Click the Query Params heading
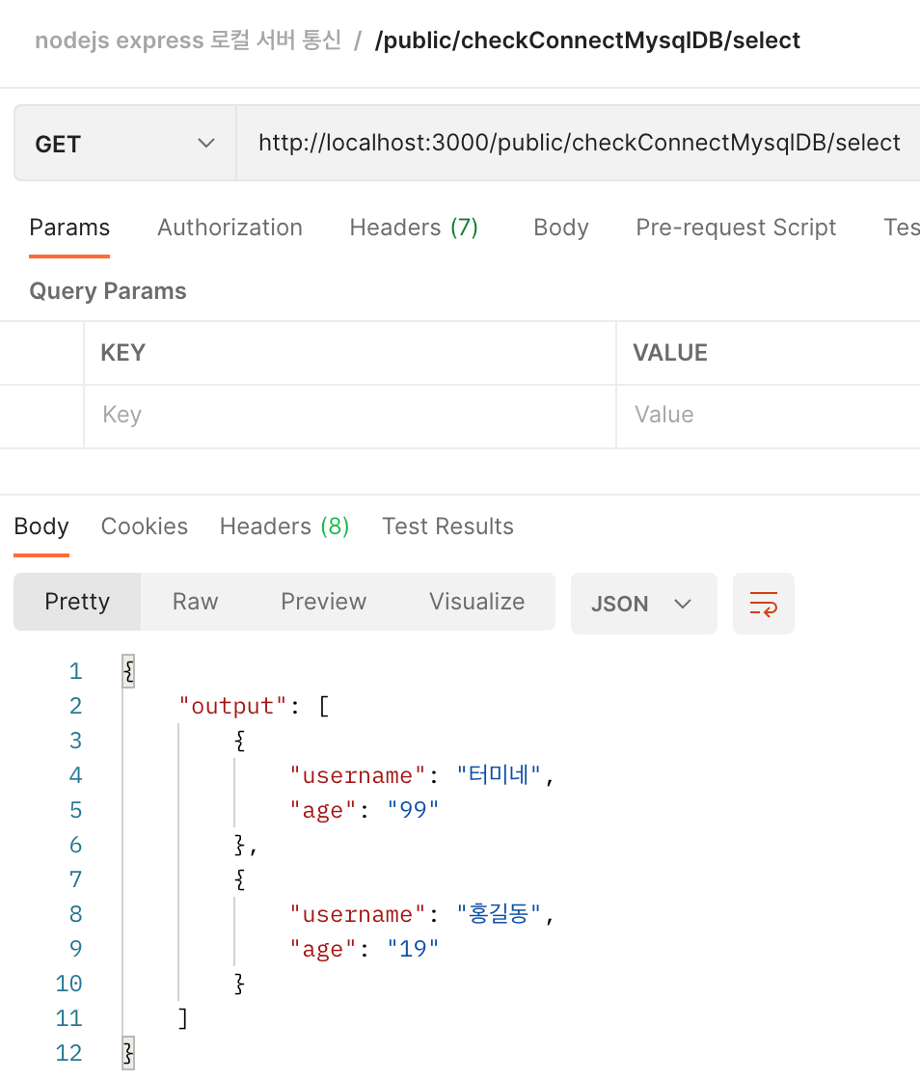 pos(108,291)
